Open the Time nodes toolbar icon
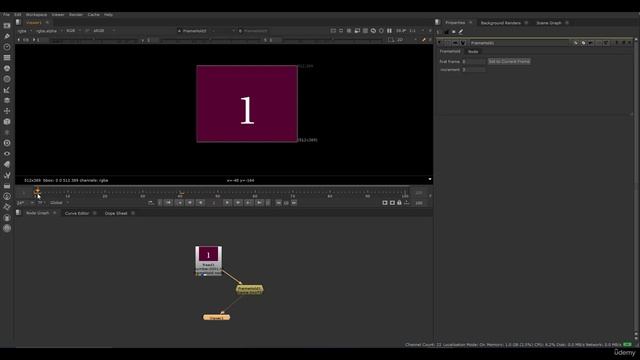Image resolution: width=640 pixels, height=360 pixels. [7, 47]
